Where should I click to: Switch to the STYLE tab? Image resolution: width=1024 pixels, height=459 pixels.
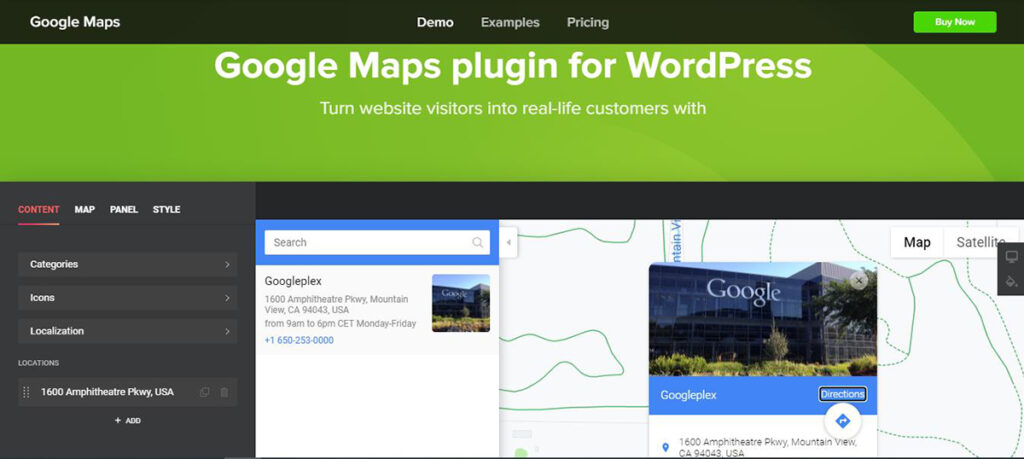167,210
